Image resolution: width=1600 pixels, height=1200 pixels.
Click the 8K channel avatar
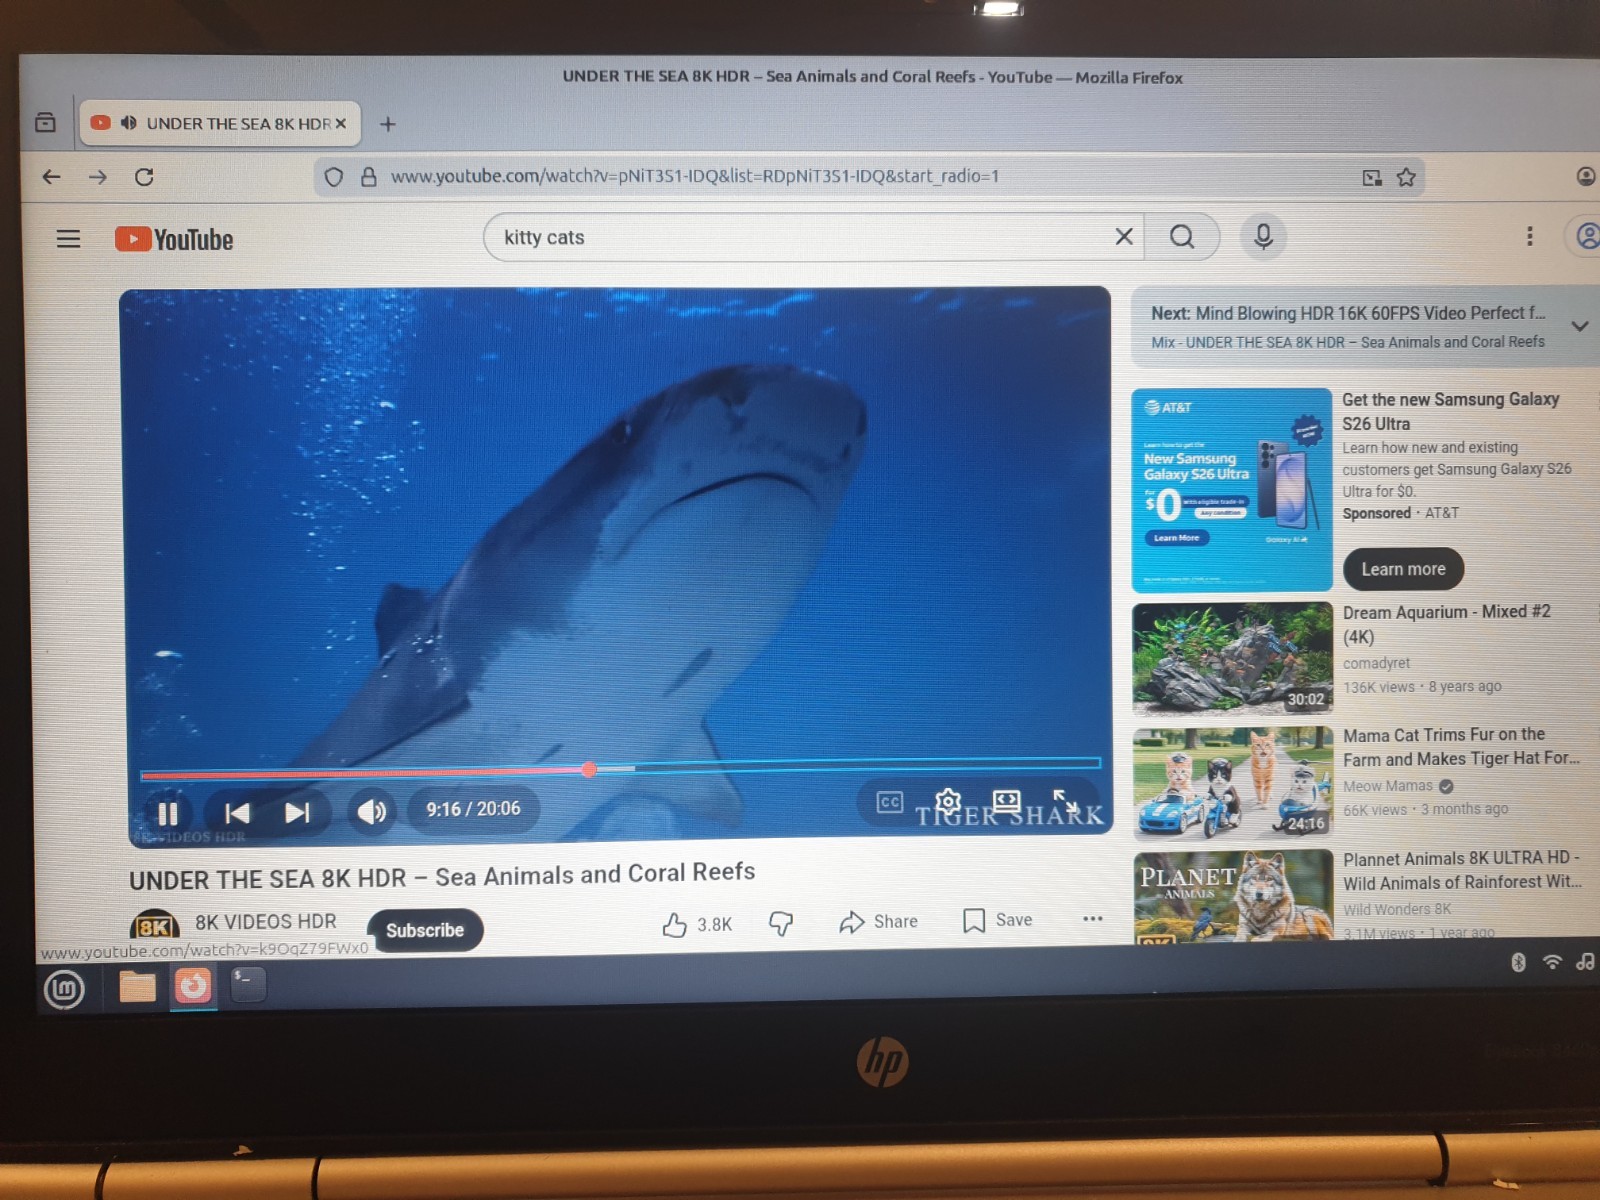154,926
